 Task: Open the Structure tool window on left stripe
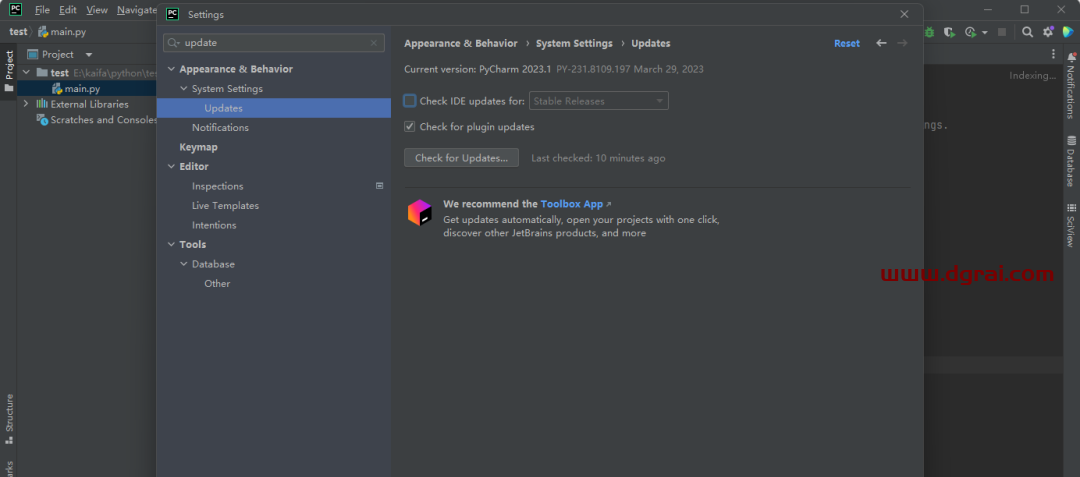(x=9, y=418)
